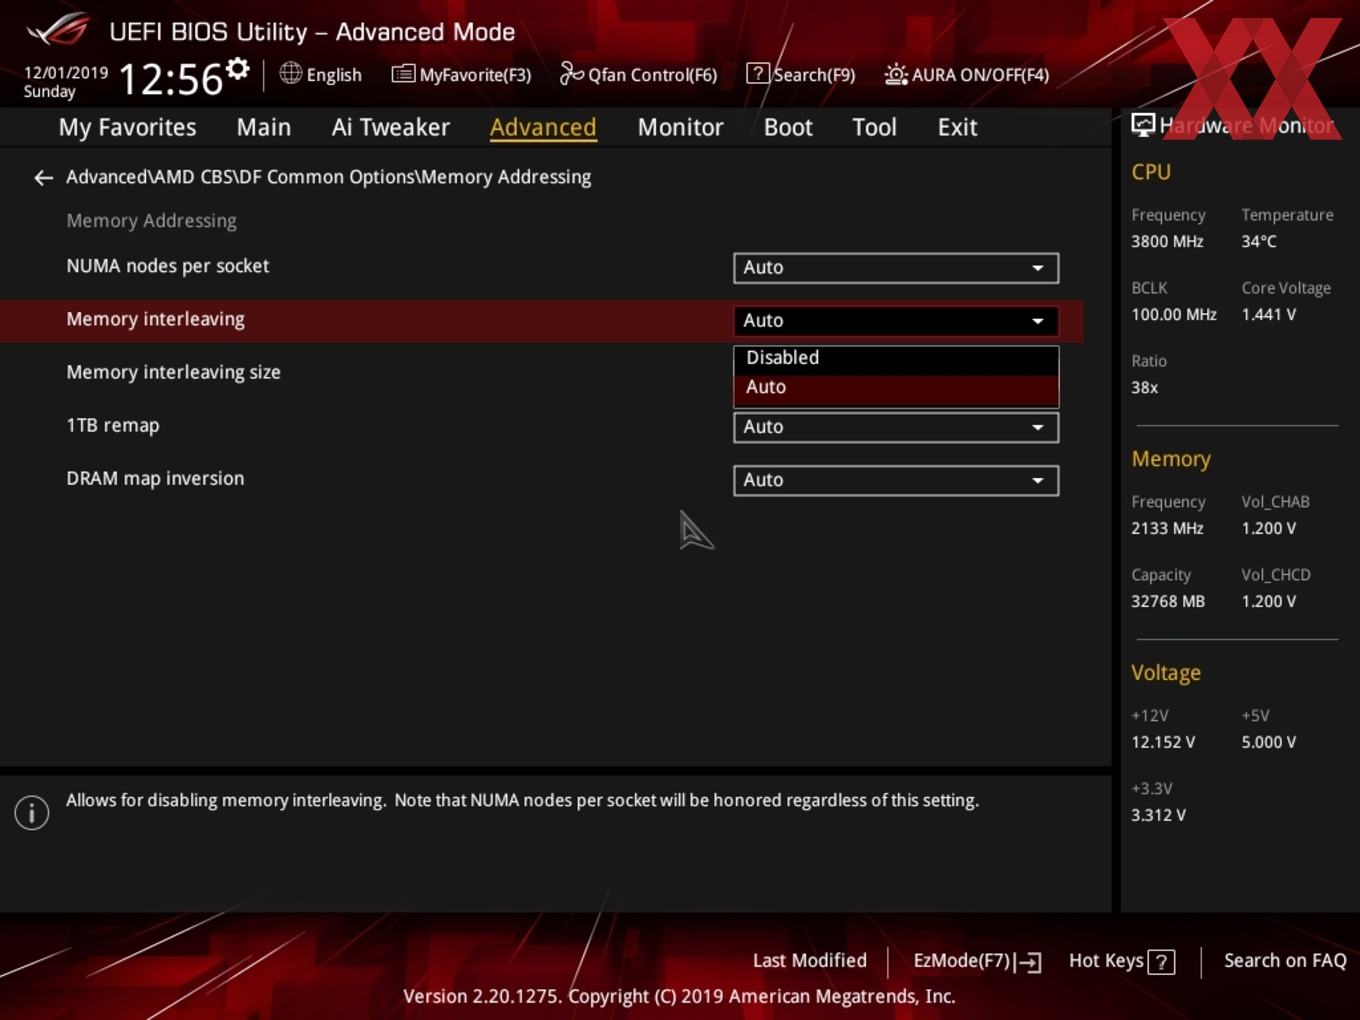Open the Monitor tab

[x=680, y=127]
